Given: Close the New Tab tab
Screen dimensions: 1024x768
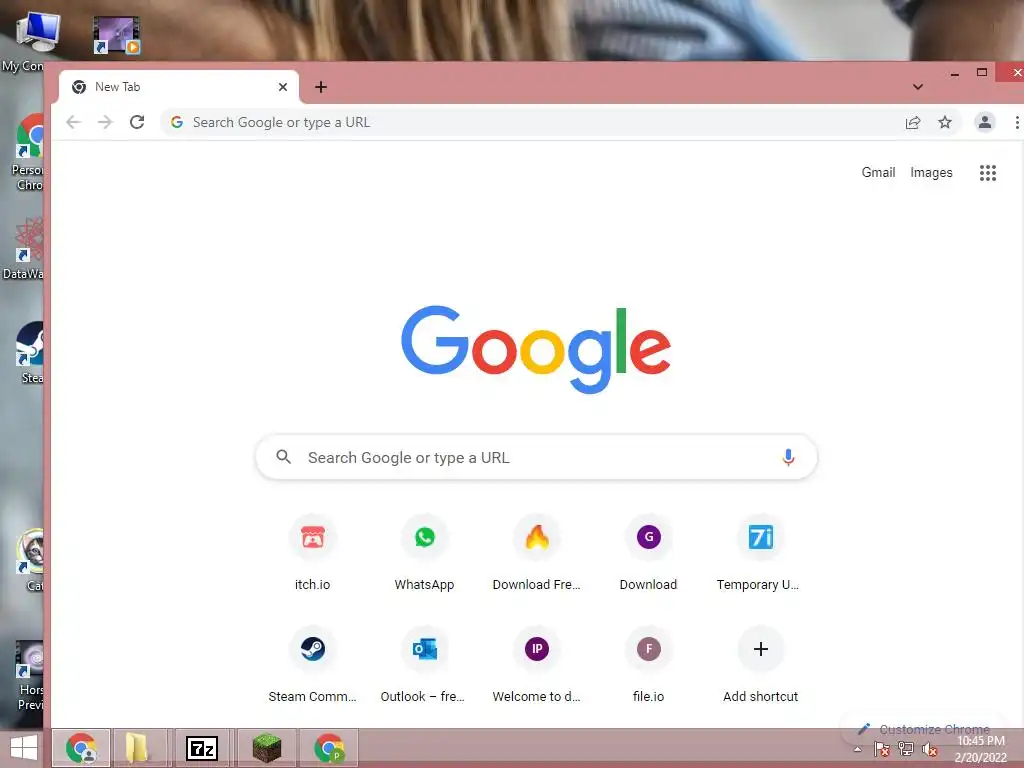Looking at the screenshot, I should [283, 87].
